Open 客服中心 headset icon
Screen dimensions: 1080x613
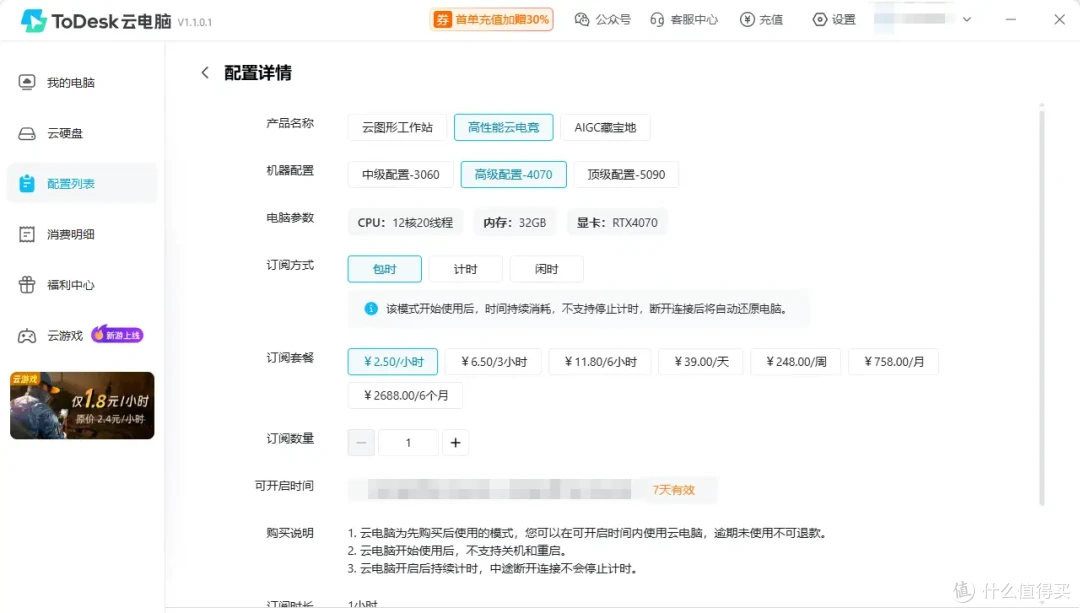[657, 19]
